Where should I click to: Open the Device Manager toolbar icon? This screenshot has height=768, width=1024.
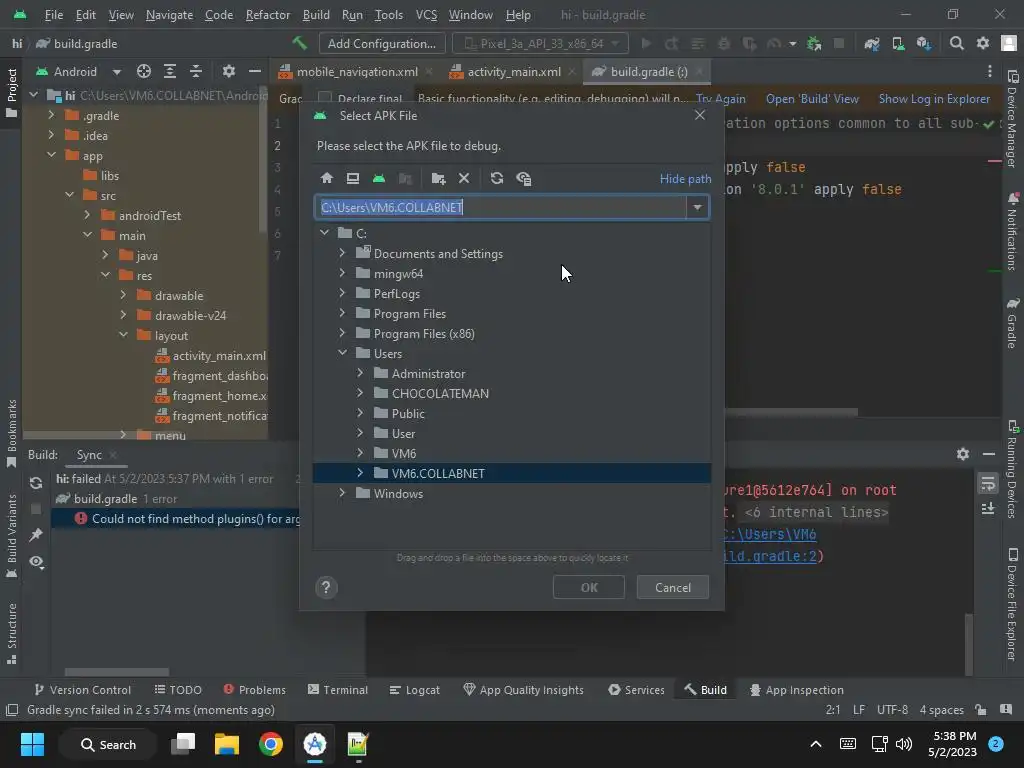[899, 44]
